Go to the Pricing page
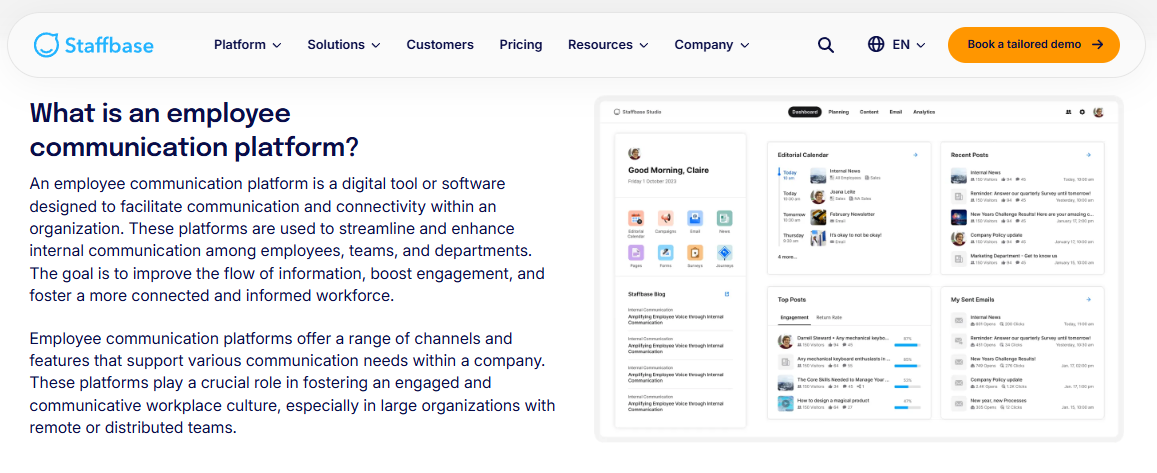The image size is (1157, 473). [521, 44]
